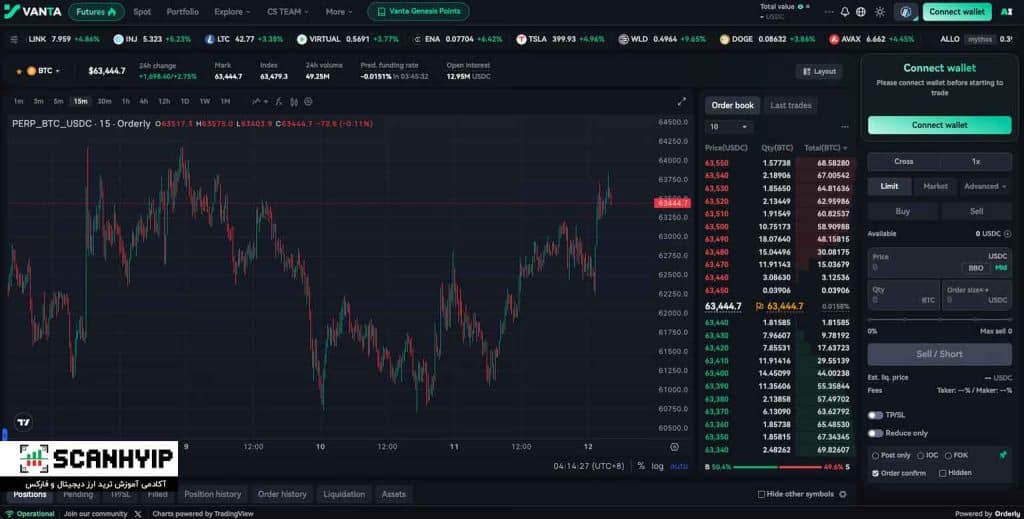Open the Advanced order type dropdown
The height and width of the screenshot is (519, 1024).
pyautogui.click(x=985, y=187)
